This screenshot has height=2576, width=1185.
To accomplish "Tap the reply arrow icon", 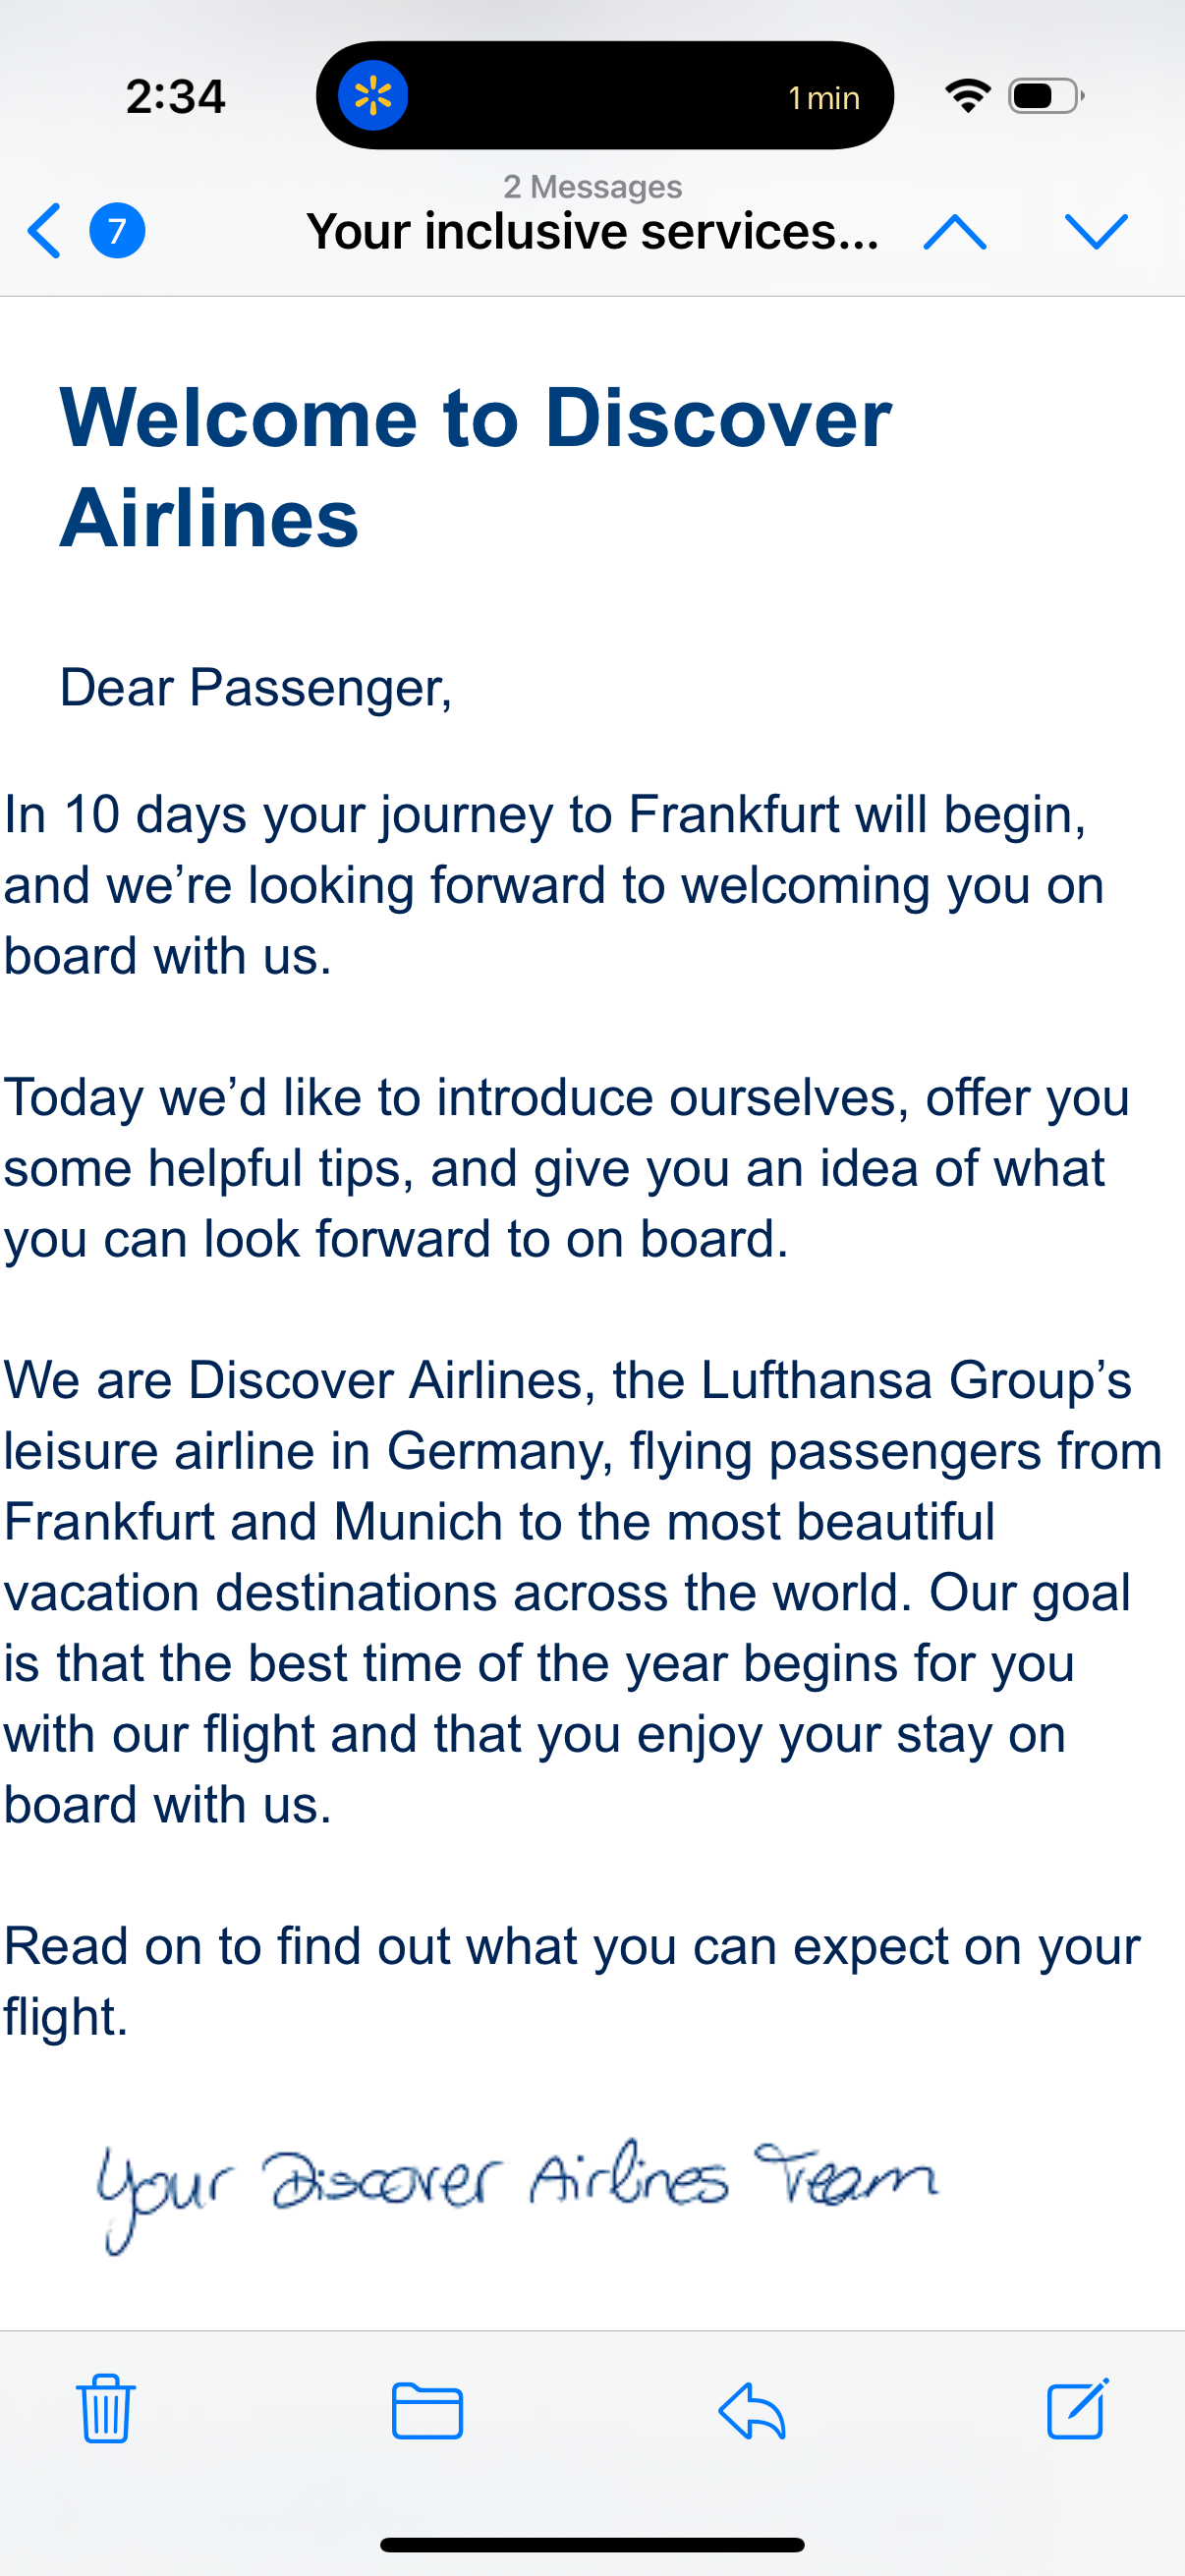I will point(752,2411).
